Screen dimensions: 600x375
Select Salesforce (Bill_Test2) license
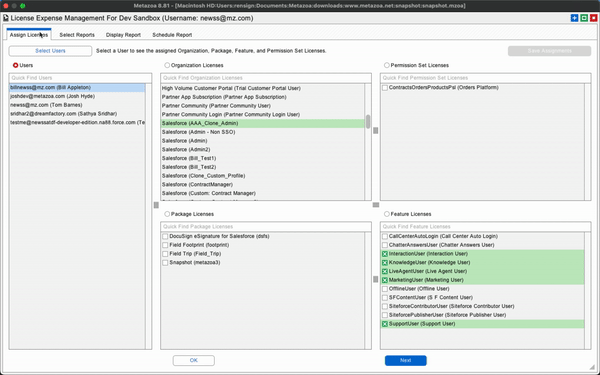point(263,167)
